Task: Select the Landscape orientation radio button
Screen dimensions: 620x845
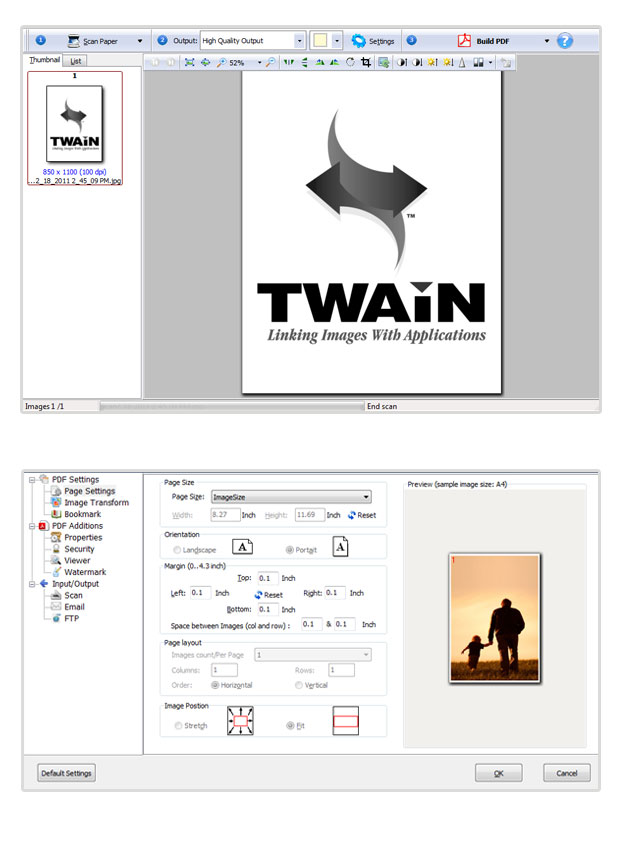Action: click(178, 550)
